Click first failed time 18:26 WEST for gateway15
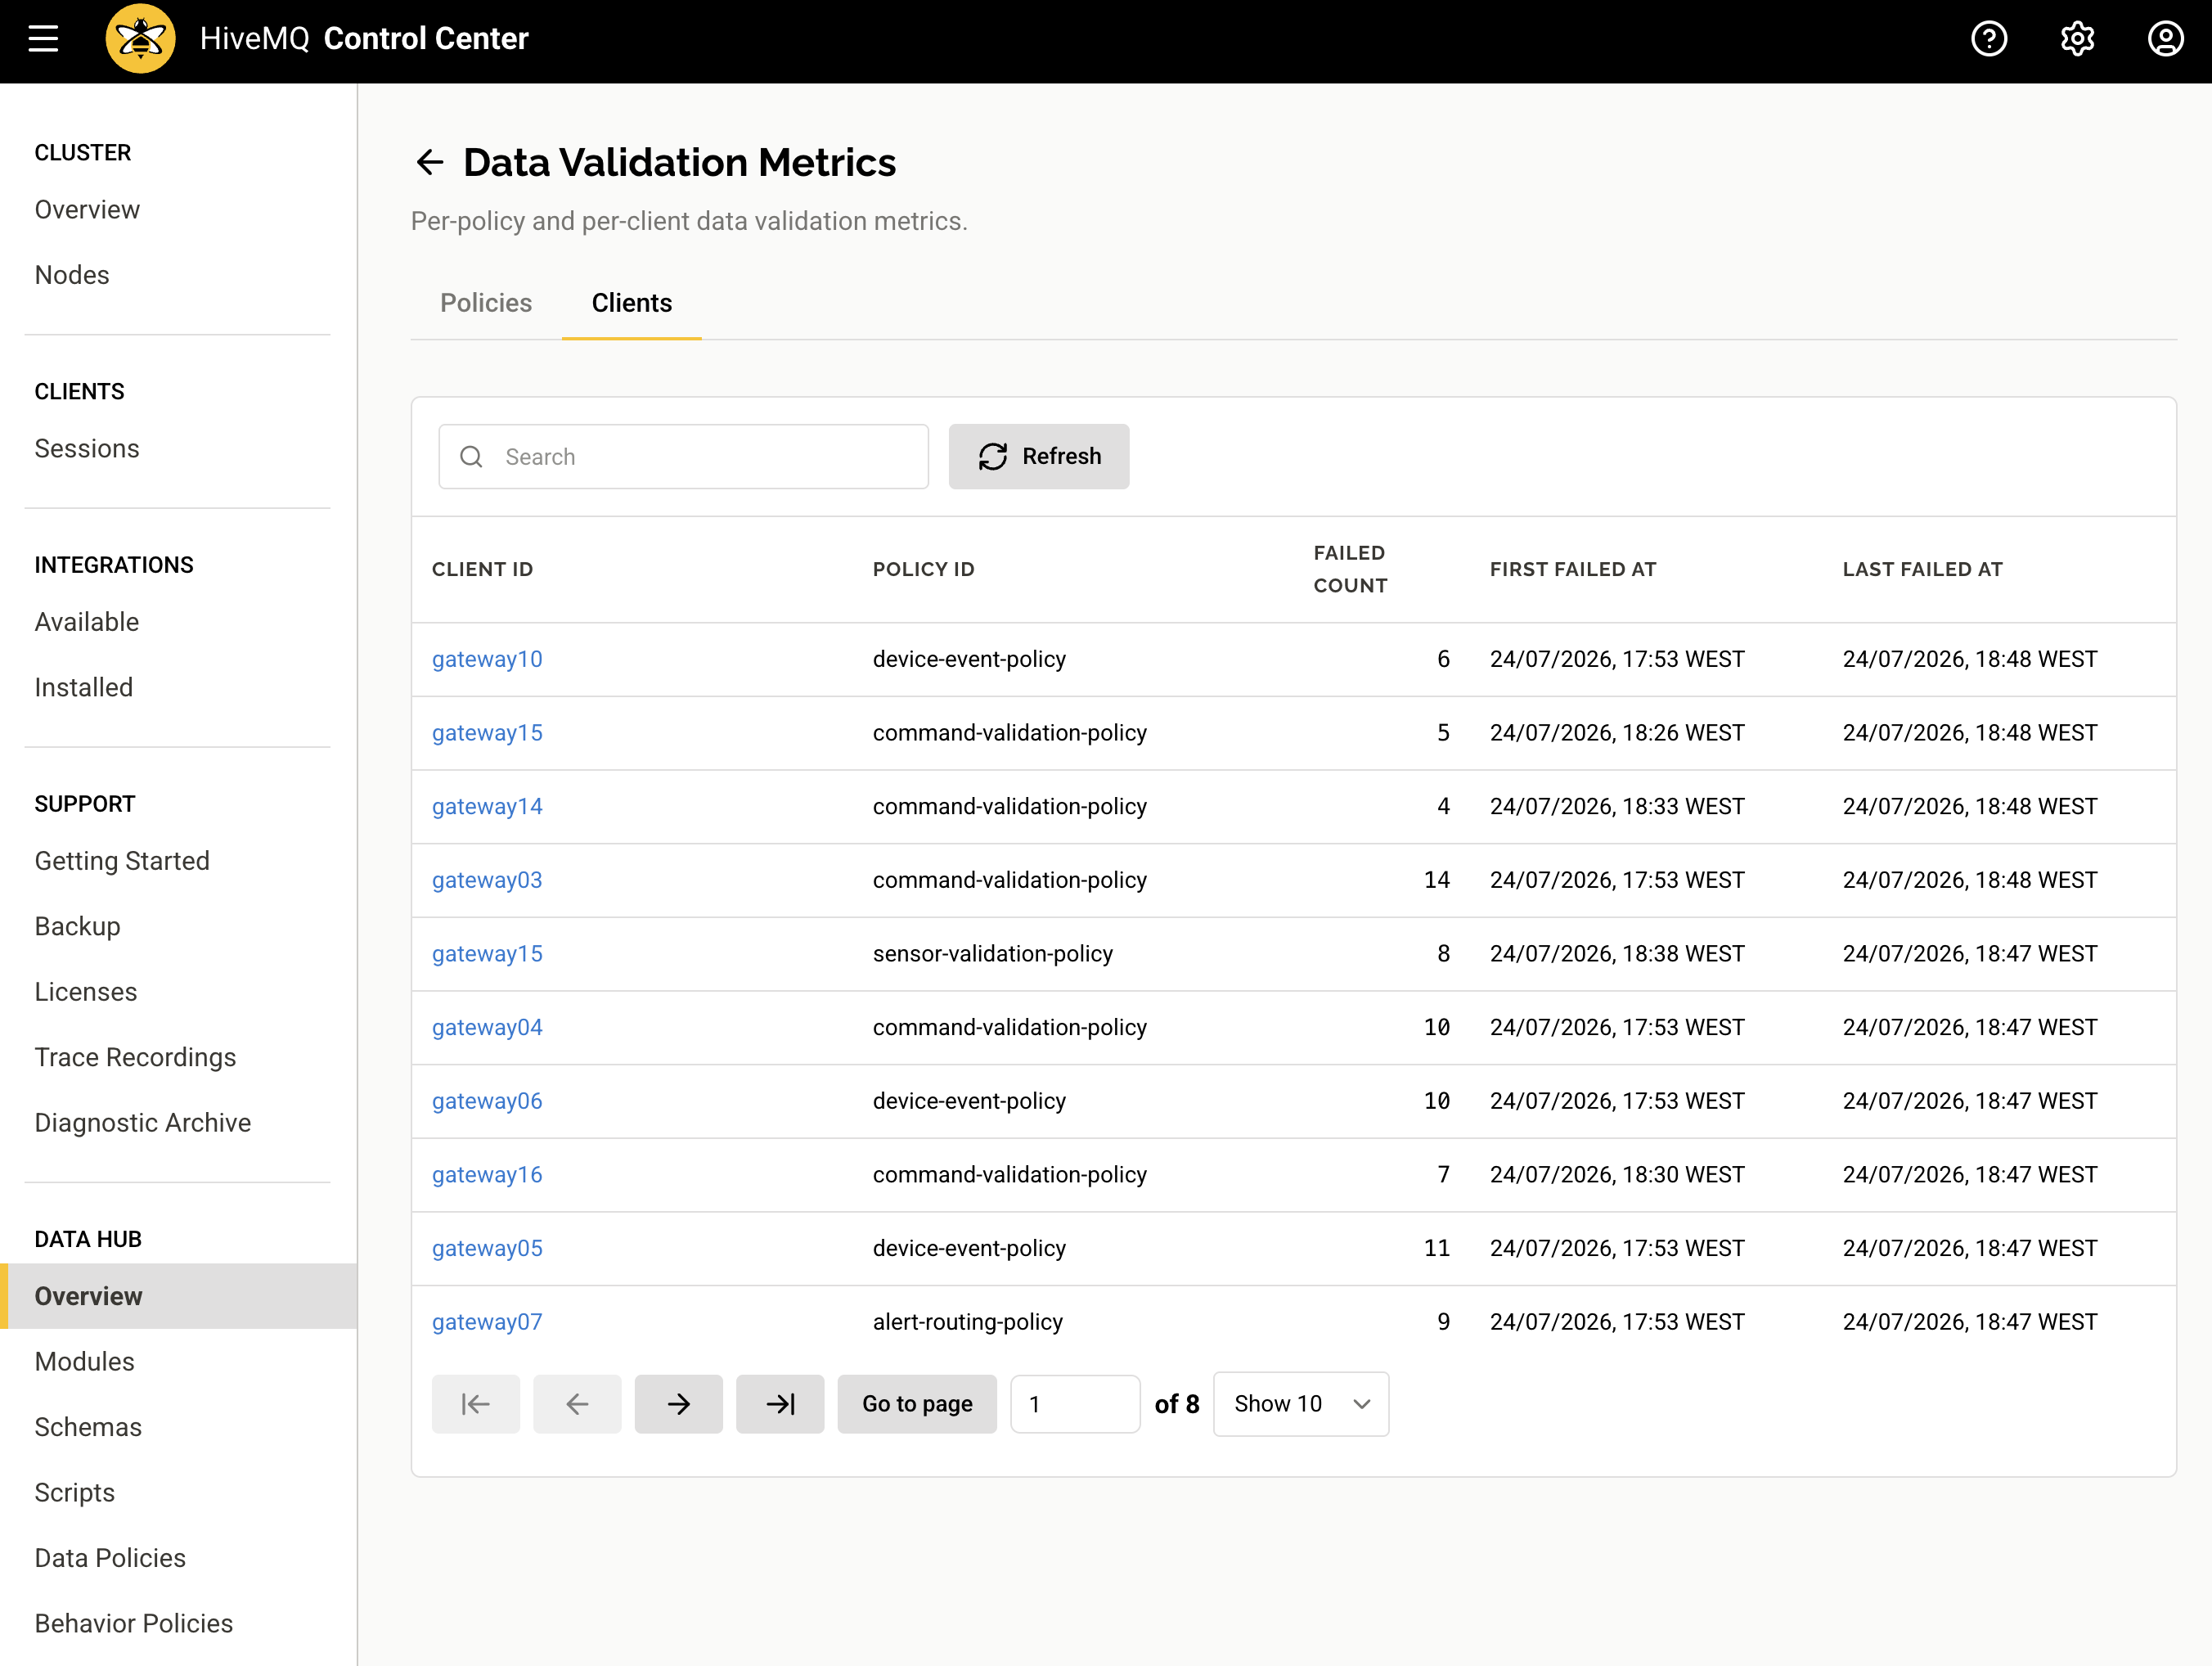 [1617, 733]
